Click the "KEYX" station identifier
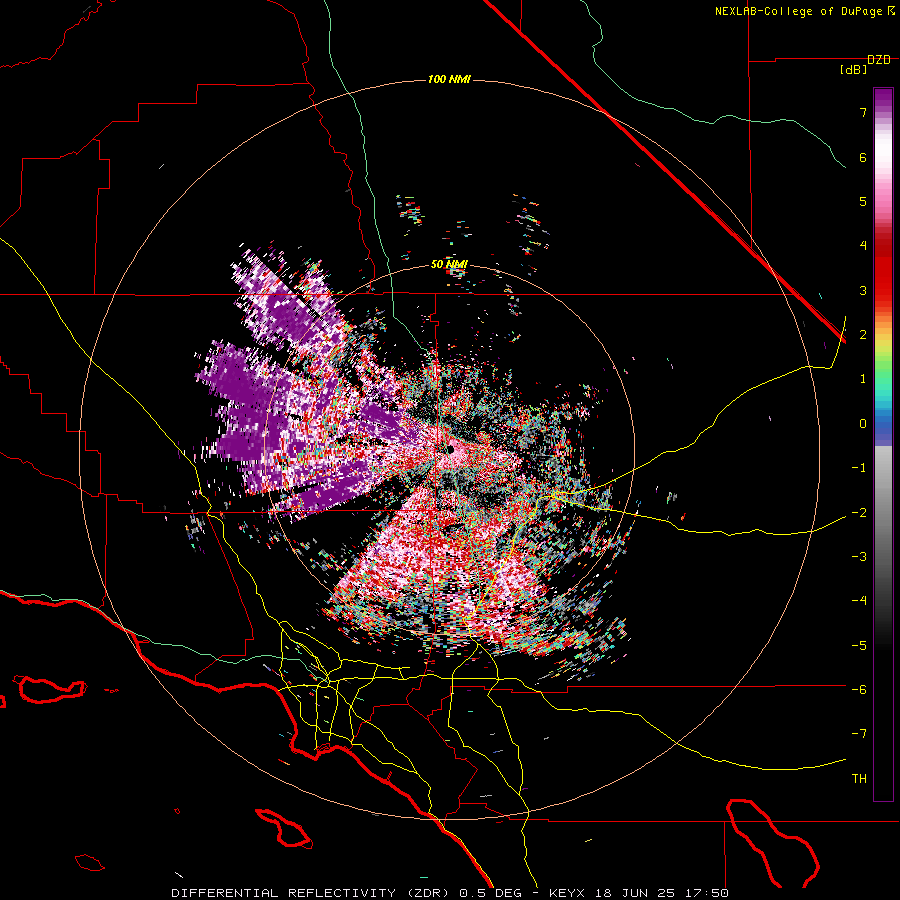The height and width of the screenshot is (900, 900). [x=568, y=893]
